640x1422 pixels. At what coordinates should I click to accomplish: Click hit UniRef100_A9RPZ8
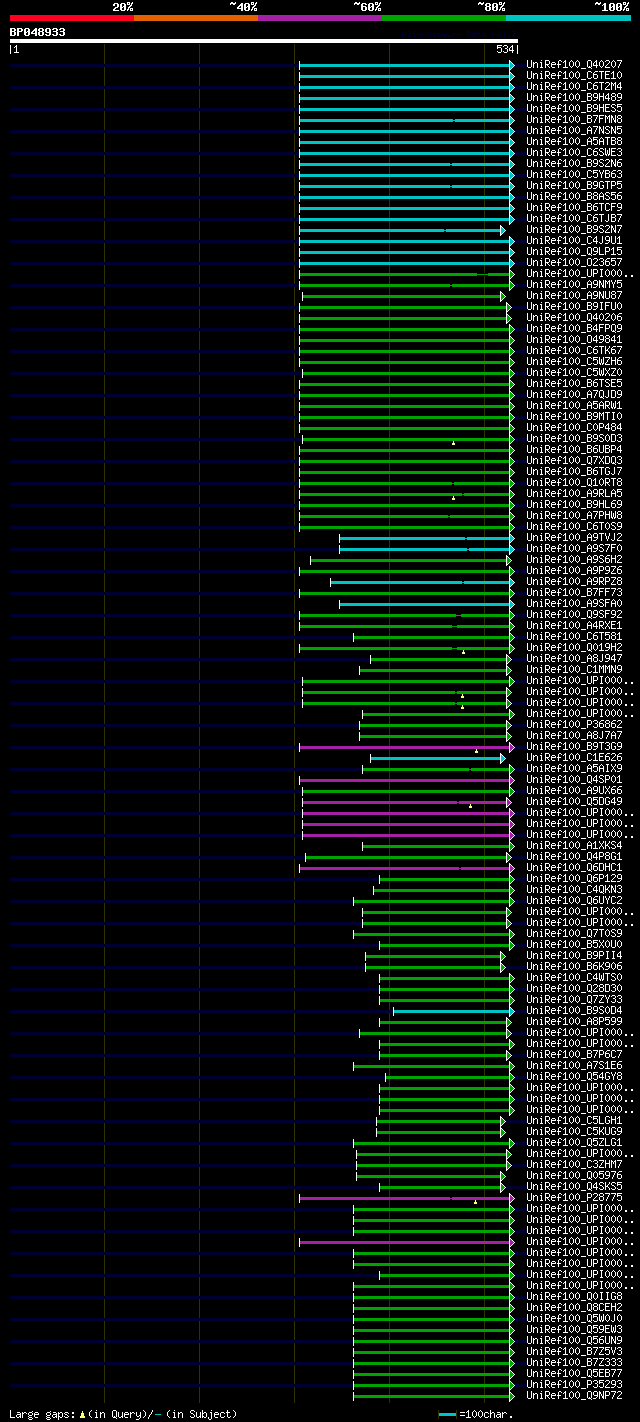574,581
